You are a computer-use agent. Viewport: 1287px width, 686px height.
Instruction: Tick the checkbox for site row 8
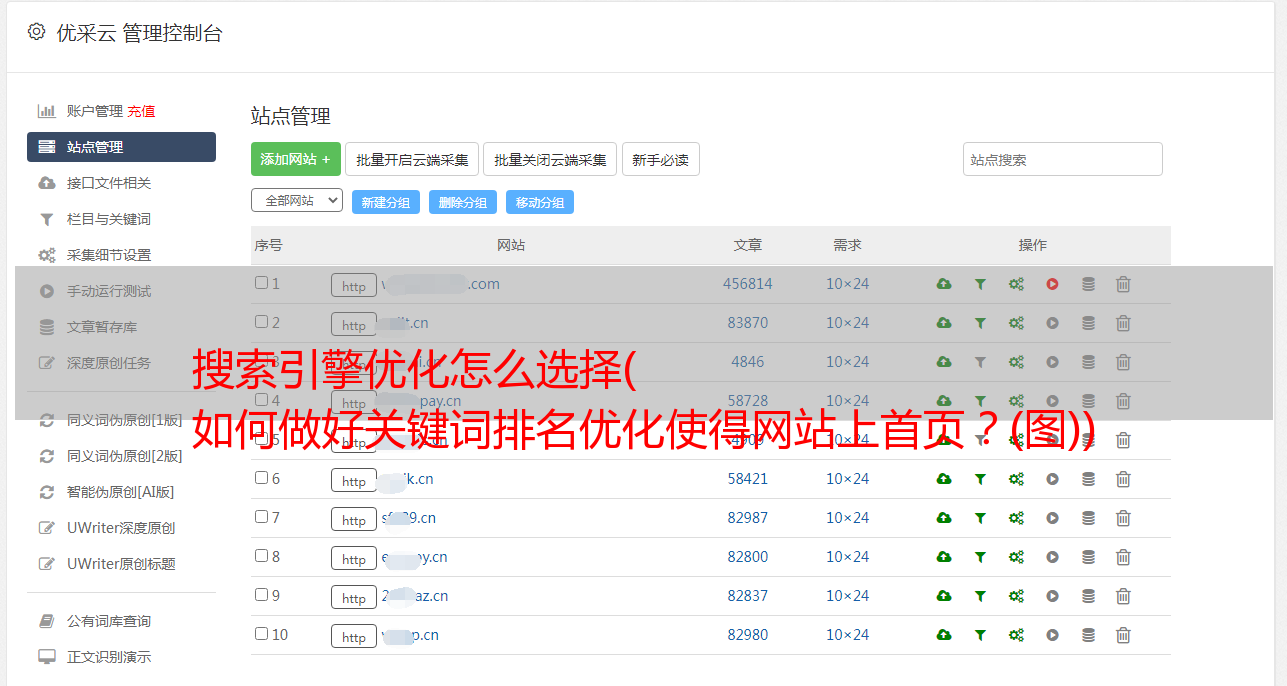click(x=261, y=556)
